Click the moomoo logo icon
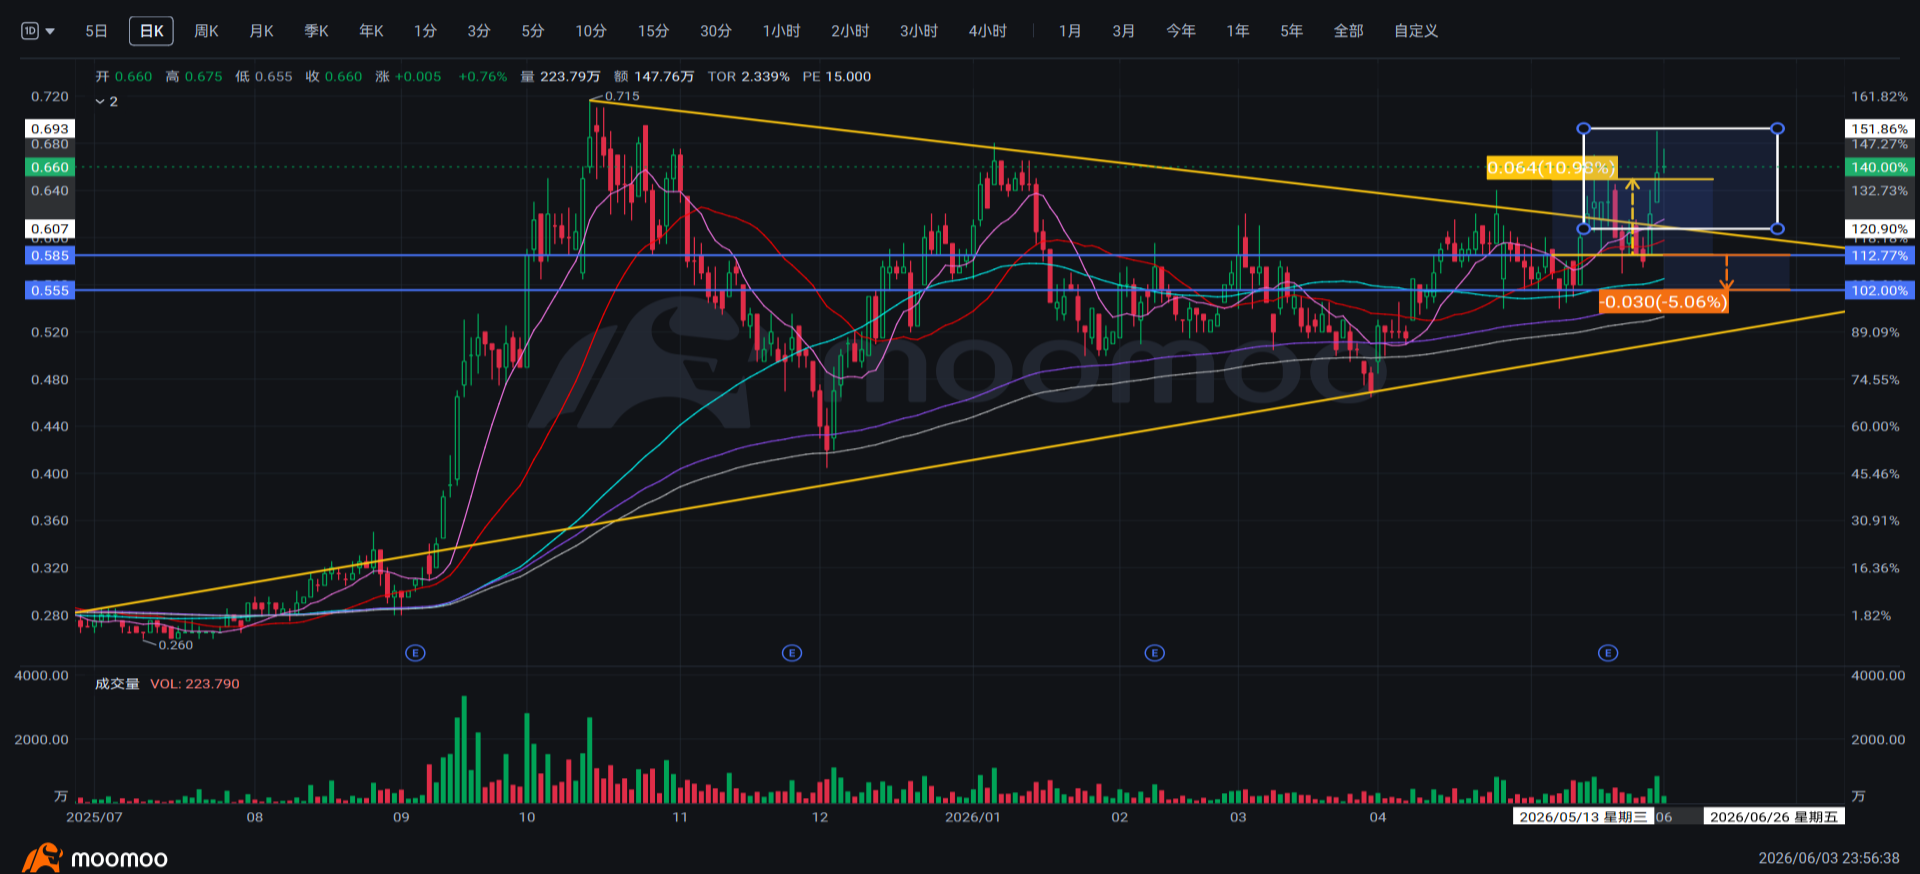 coord(41,859)
